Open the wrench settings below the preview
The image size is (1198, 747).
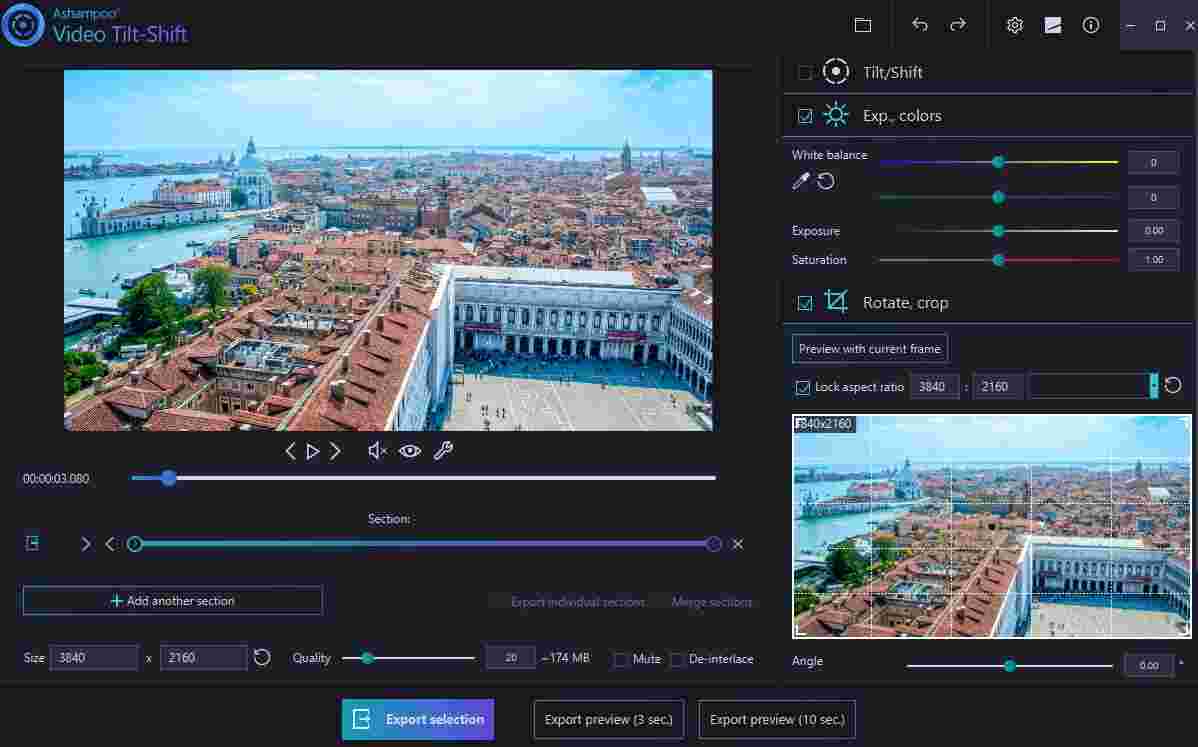tap(443, 451)
